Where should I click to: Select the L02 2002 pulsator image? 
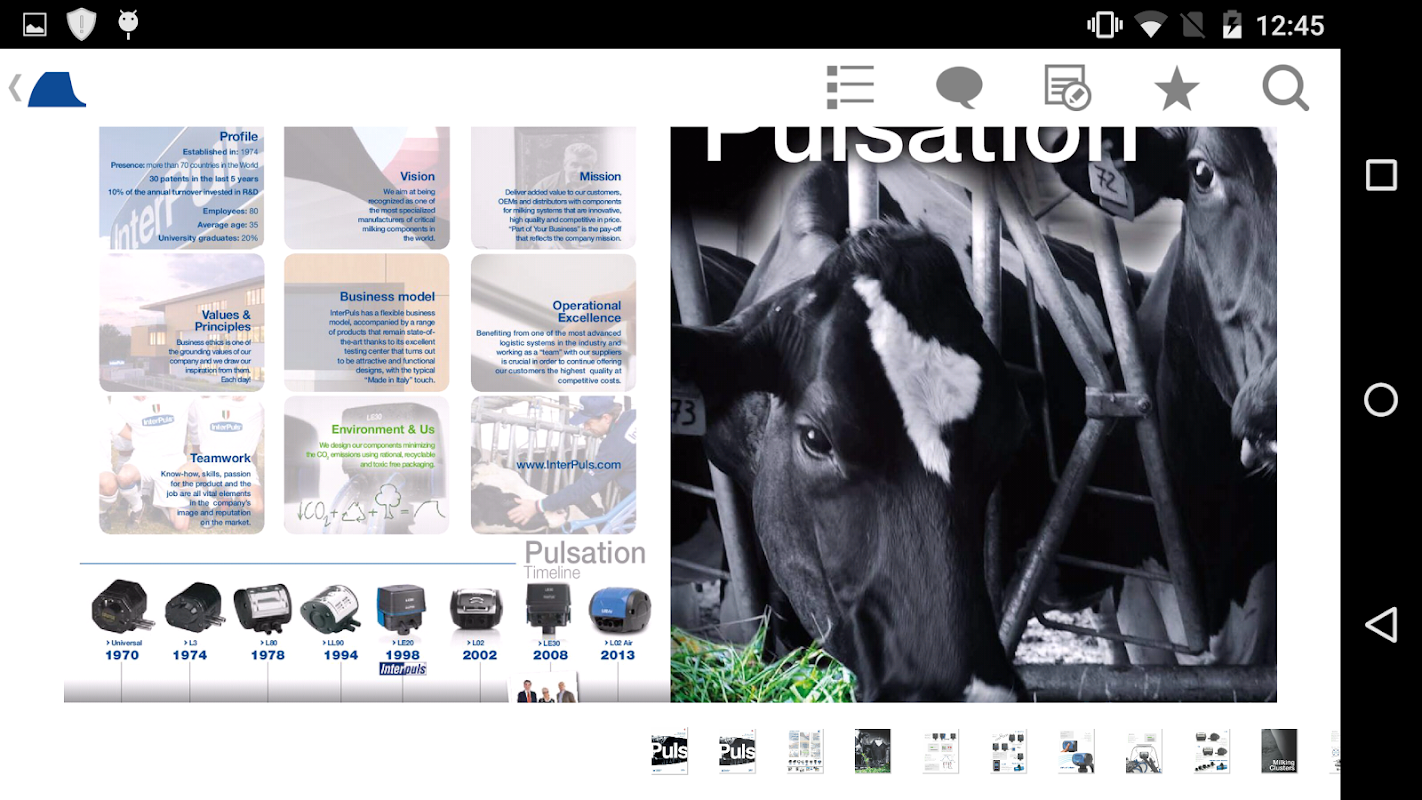476,611
